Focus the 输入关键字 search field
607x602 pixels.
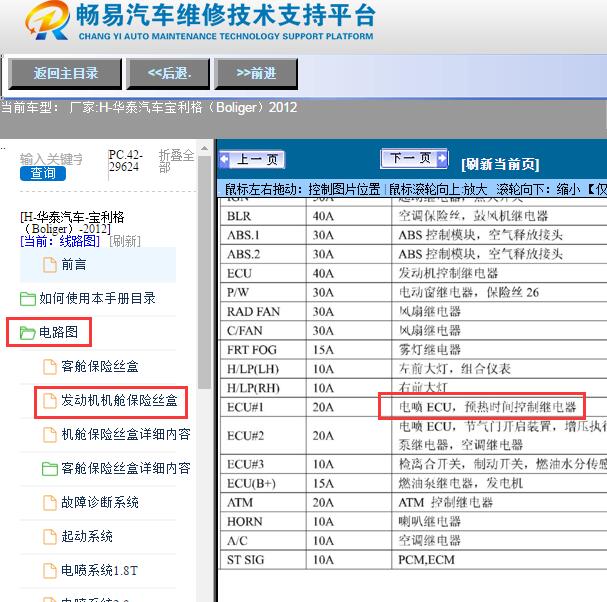pyautogui.click(x=51, y=159)
